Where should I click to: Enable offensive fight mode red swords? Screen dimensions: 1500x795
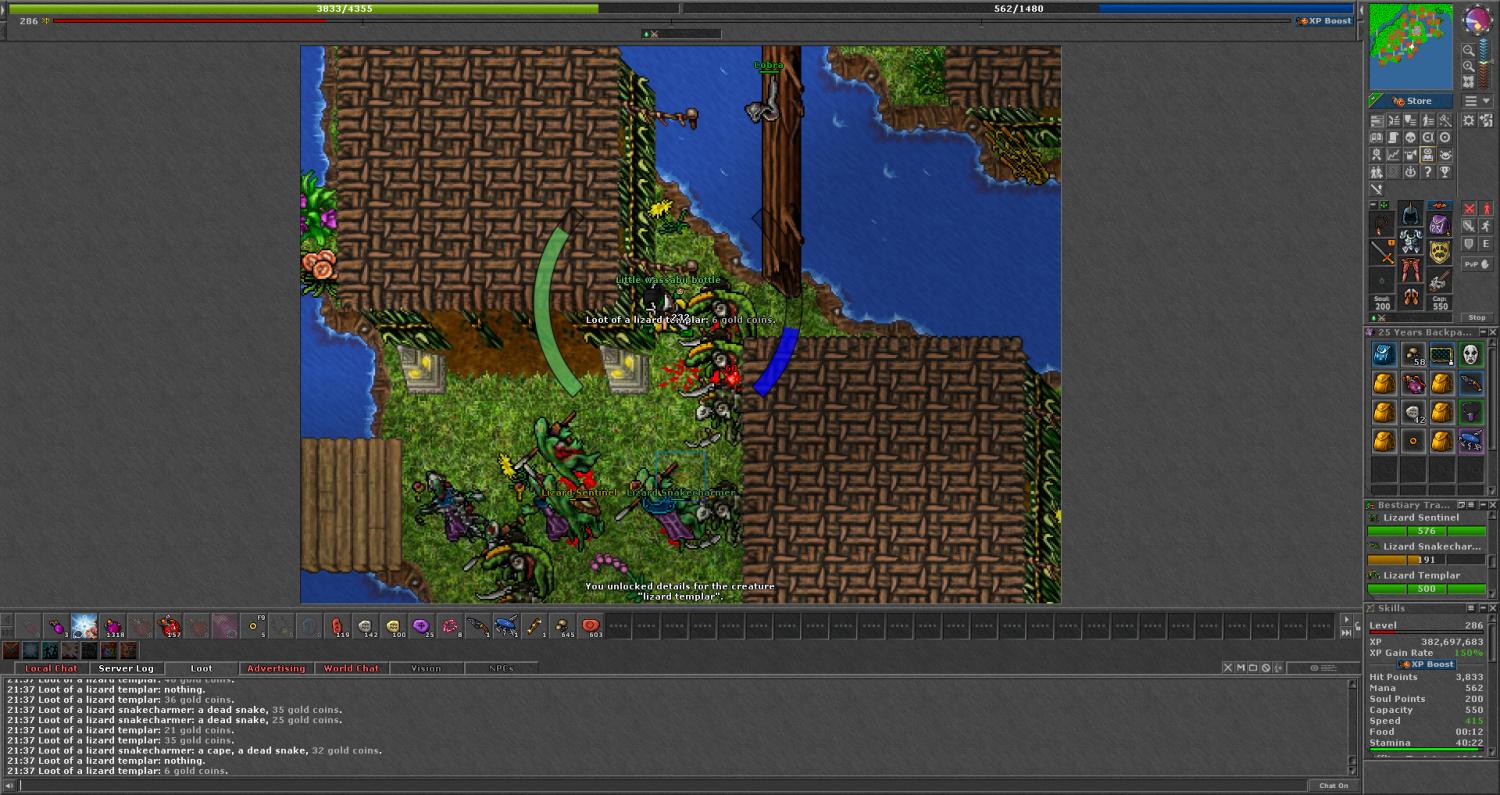[x=1469, y=209]
